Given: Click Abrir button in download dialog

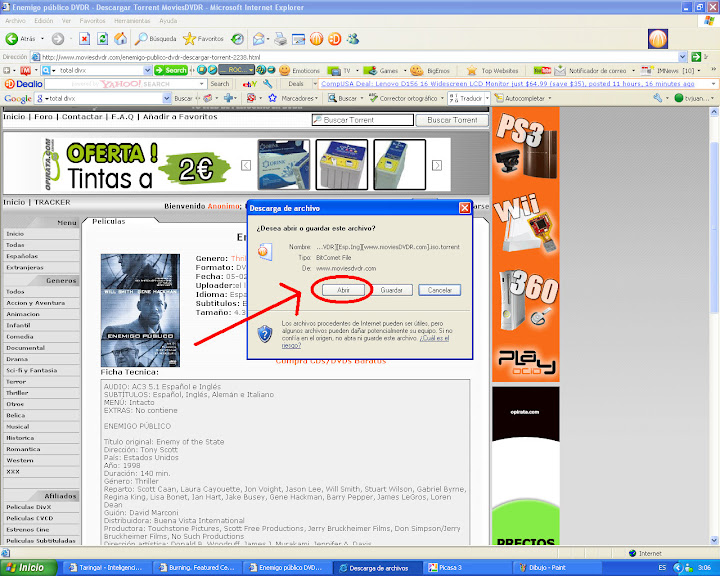Looking at the screenshot, I should pos(343,290).
